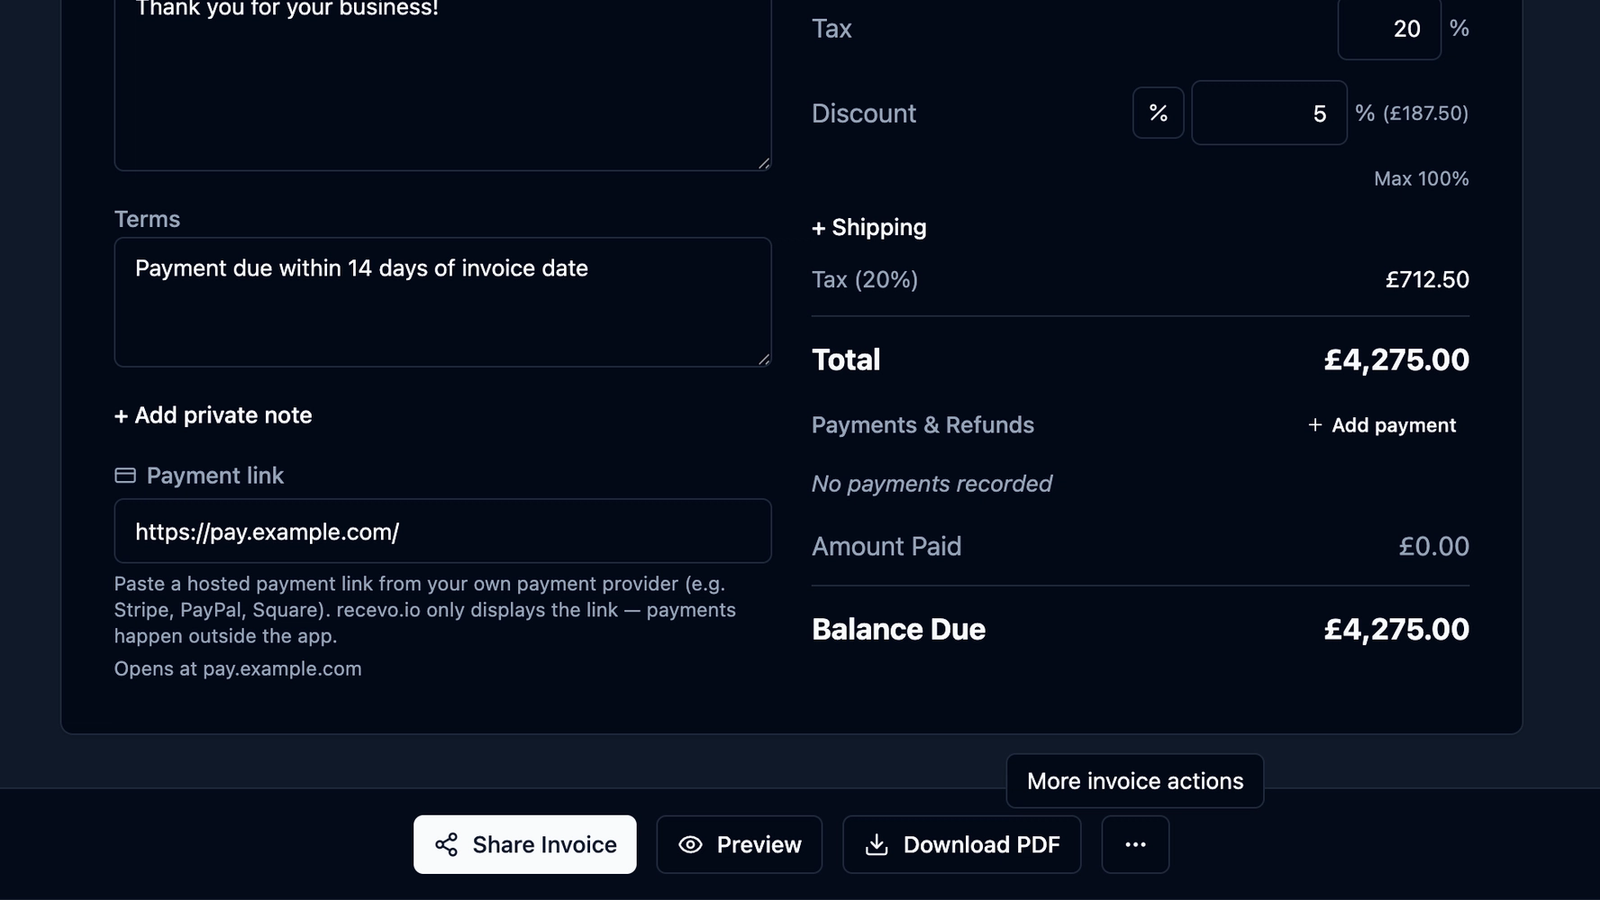Click the 'Terms' field label
Viewport: 1600px width, 900px height.
click(147, 219)
